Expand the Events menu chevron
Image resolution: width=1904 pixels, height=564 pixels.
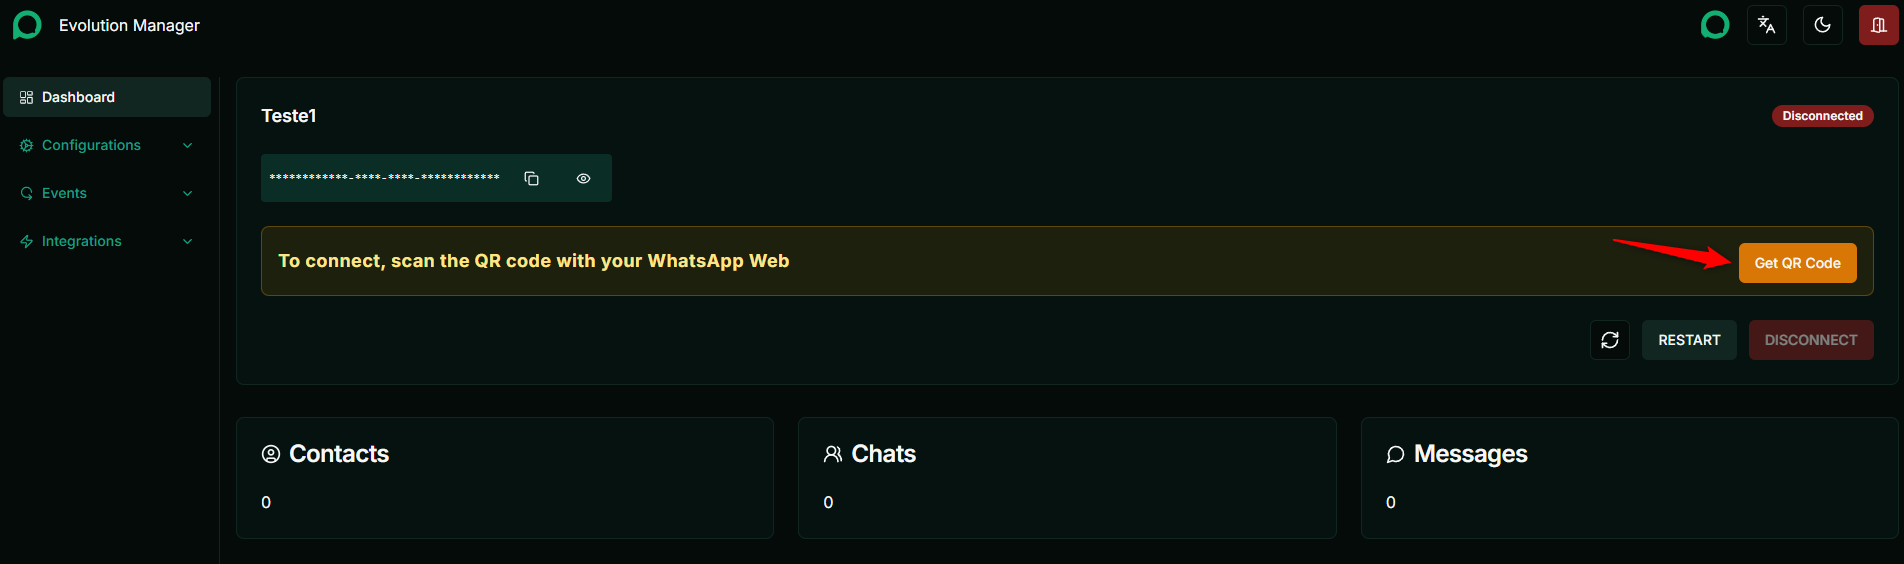click(187, 193)
